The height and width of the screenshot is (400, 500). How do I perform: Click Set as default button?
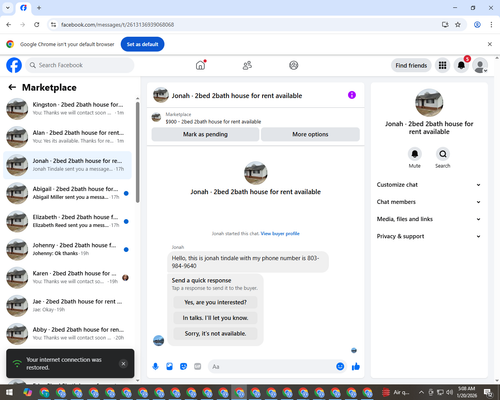pyautogui.click(x=142, y=44)
